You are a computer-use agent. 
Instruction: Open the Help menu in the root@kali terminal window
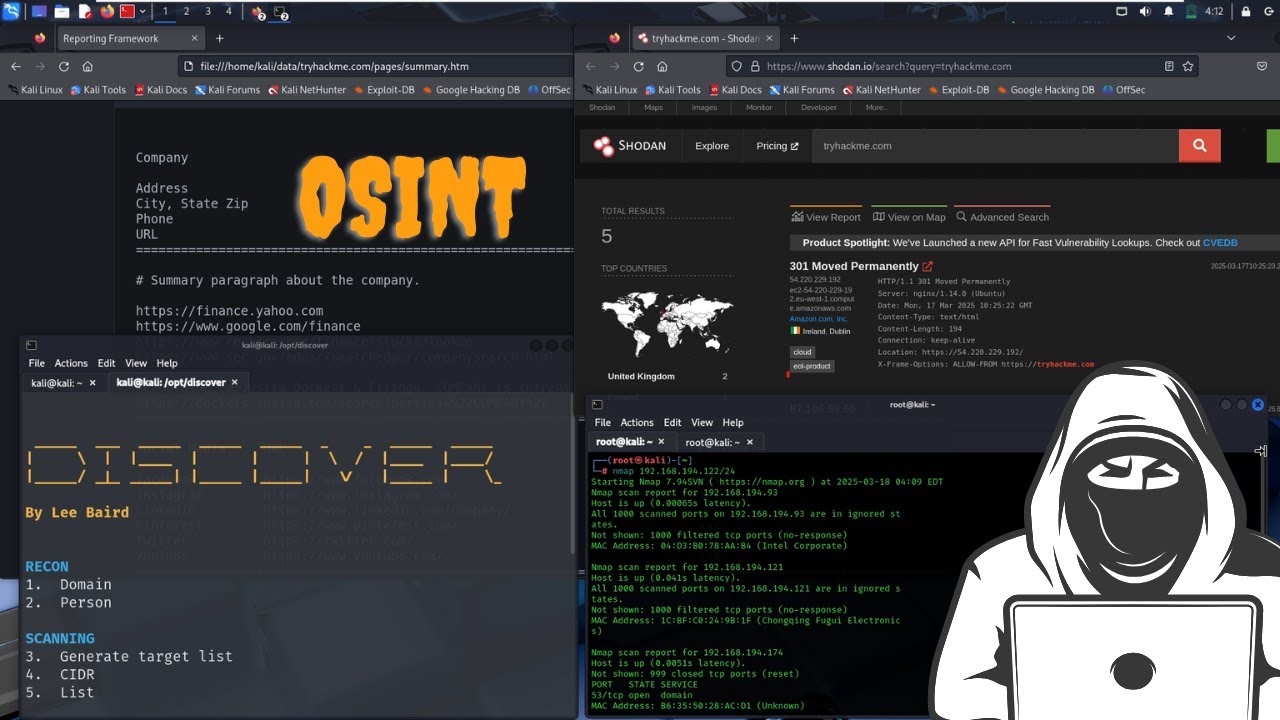[x=733, y=422]
